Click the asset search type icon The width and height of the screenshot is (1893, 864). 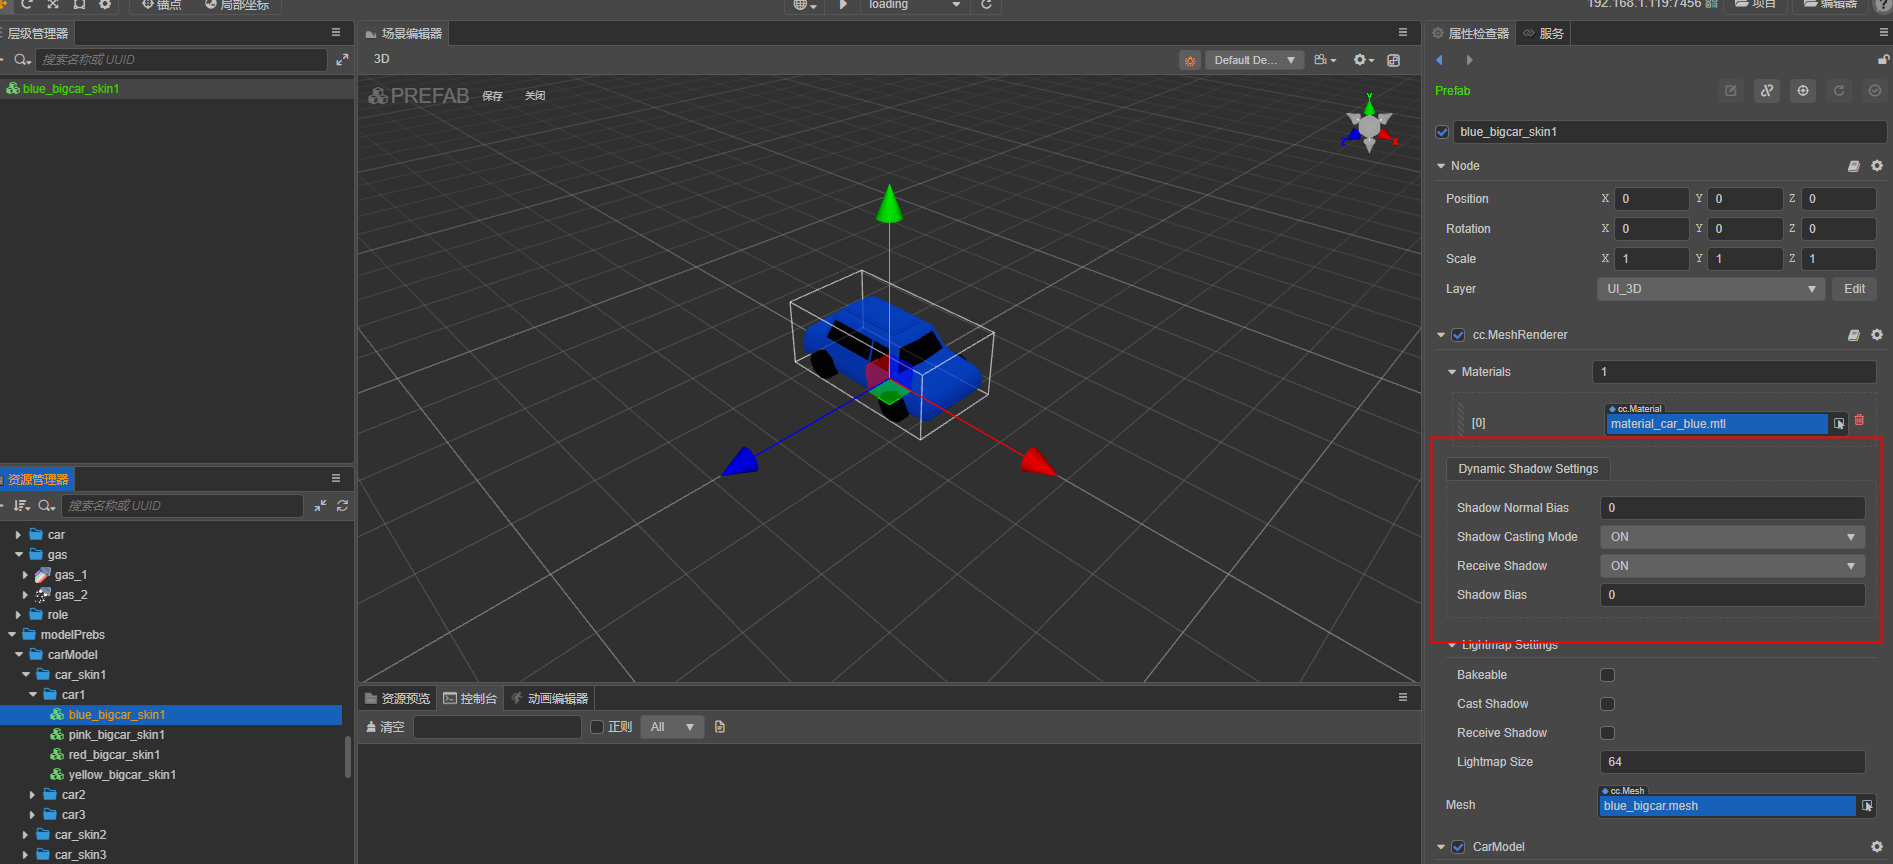46,506
